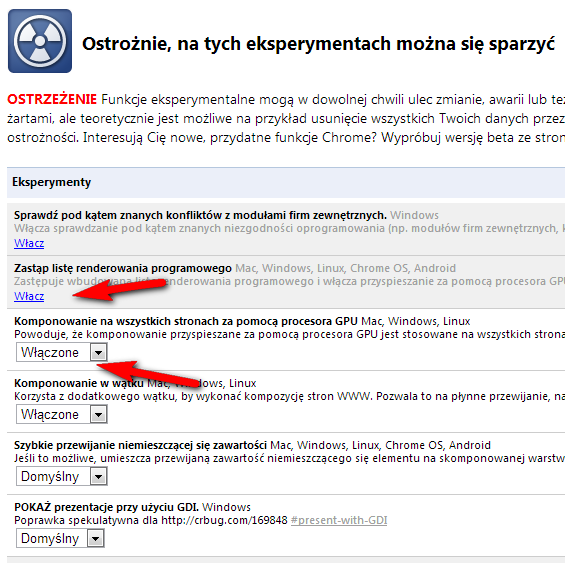Click Szybkie przewijanie niemieszczącej się zawartości title
This screenshot has width=565, height=563.
click(x=141, y=445)
